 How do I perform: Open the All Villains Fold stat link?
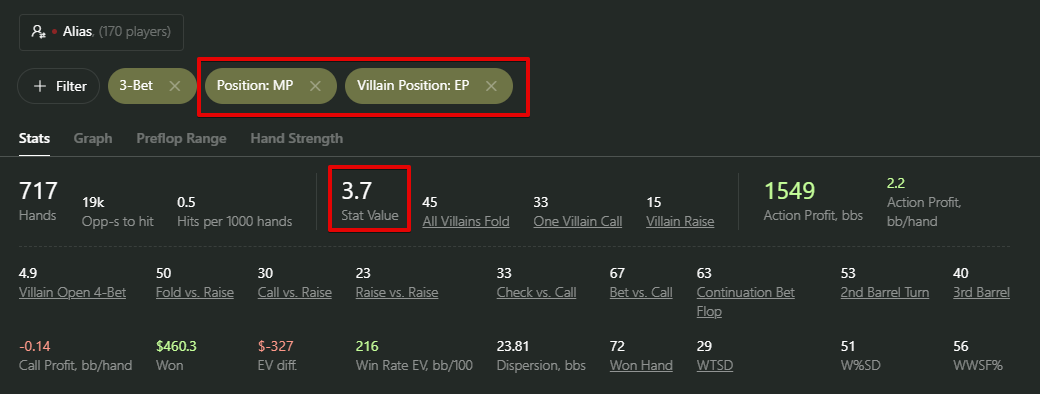[x=466, y=222]
